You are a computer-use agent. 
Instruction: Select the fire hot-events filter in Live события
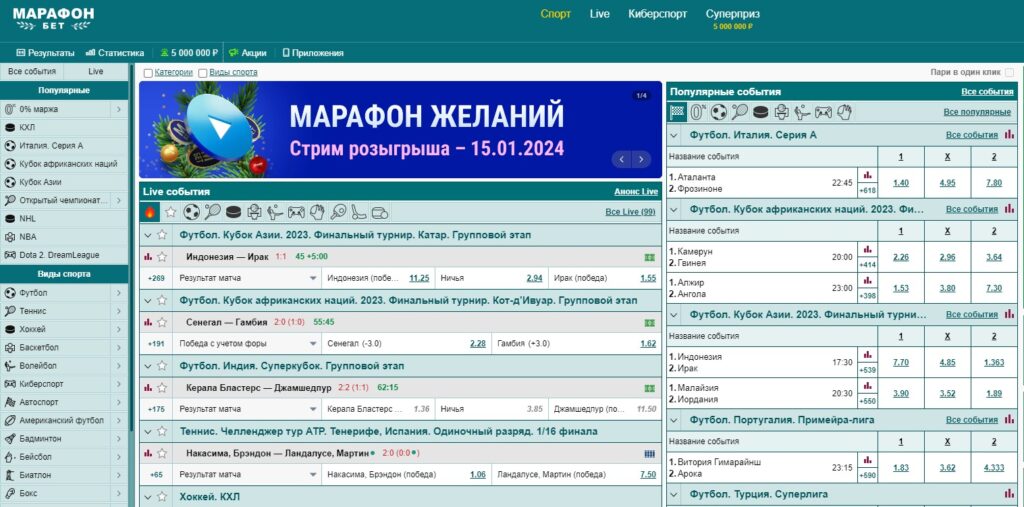pyautogui.click(x=150, y=212)
